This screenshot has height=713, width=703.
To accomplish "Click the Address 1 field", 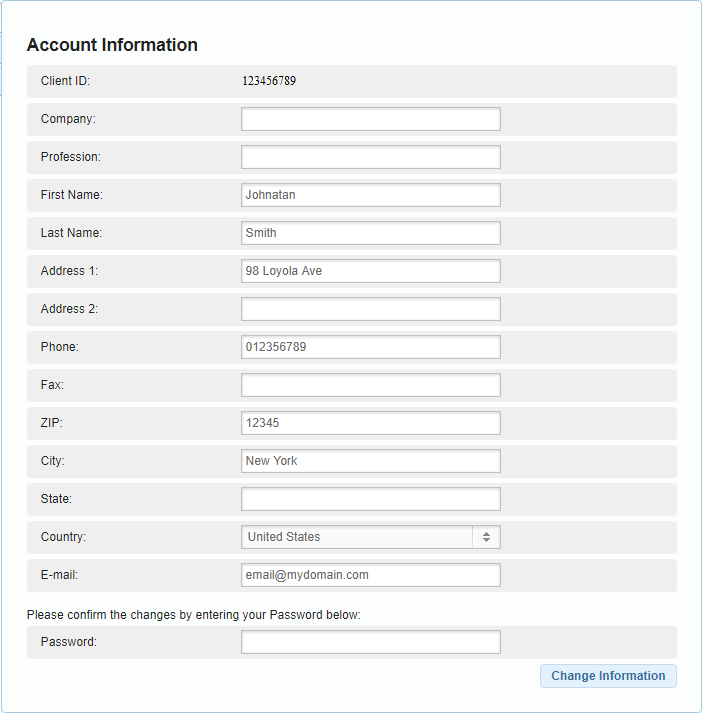I will [370, 271].
